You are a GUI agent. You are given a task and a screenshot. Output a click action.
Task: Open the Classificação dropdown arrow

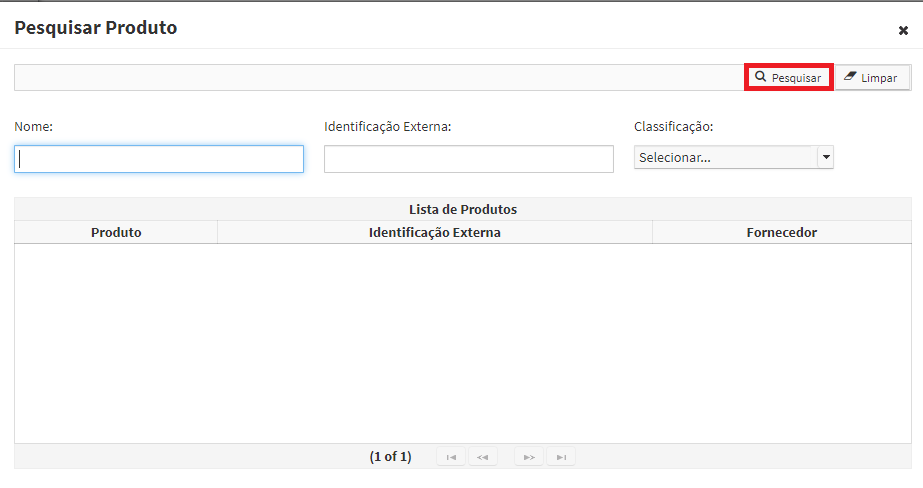click(826, 157)
